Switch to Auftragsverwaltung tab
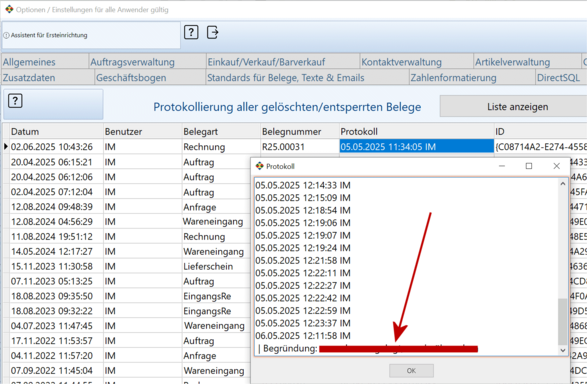Image resolution: width=587 pixels, height=384 pixels. [147, 62]
